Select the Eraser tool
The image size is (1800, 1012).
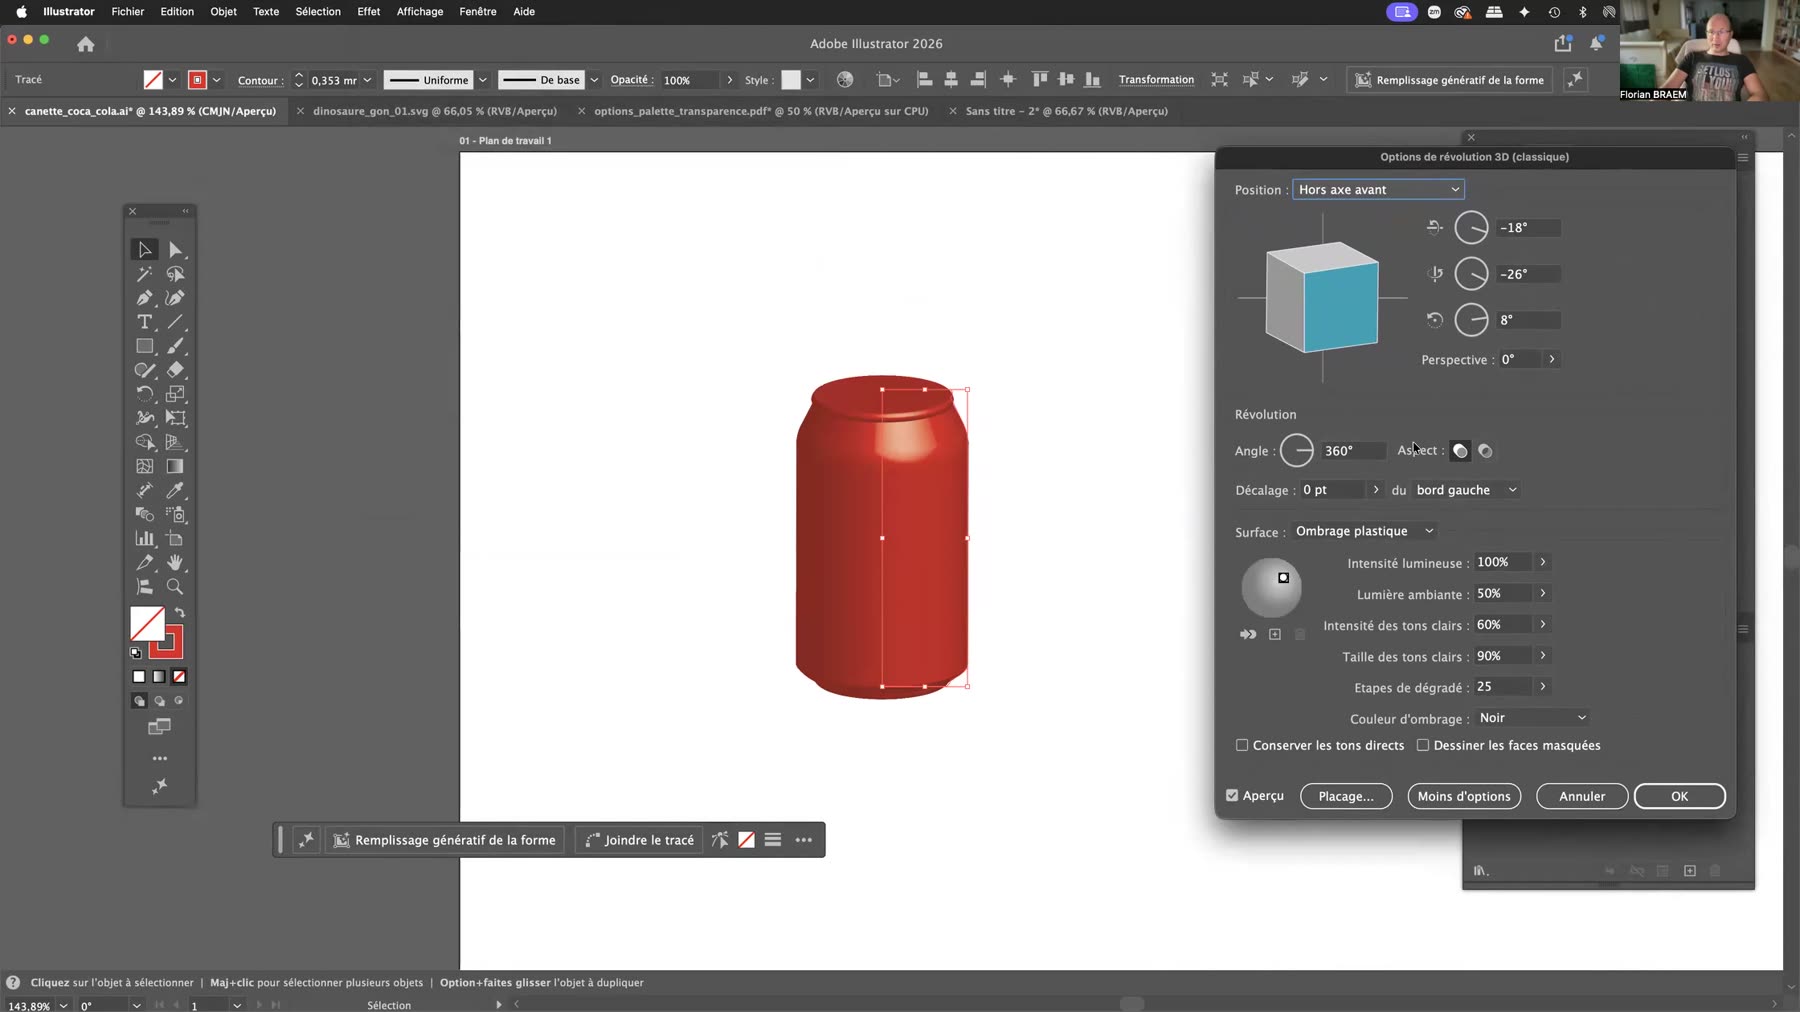176,370
